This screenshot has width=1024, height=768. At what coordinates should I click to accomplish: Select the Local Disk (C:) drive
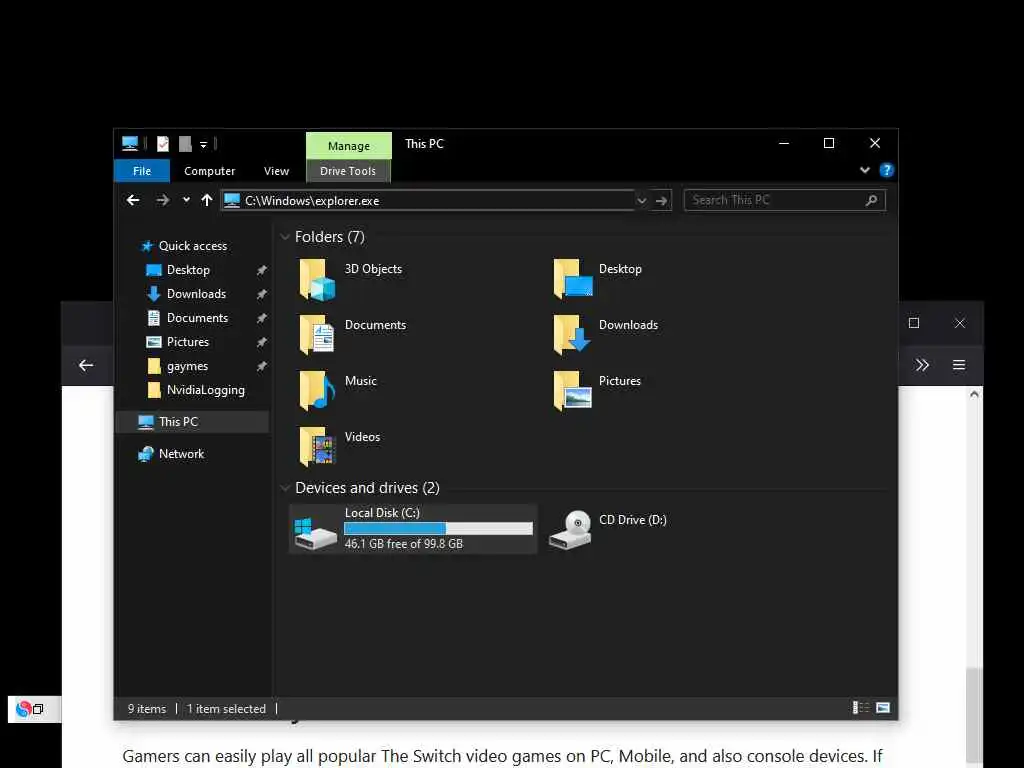click(413, 529)
